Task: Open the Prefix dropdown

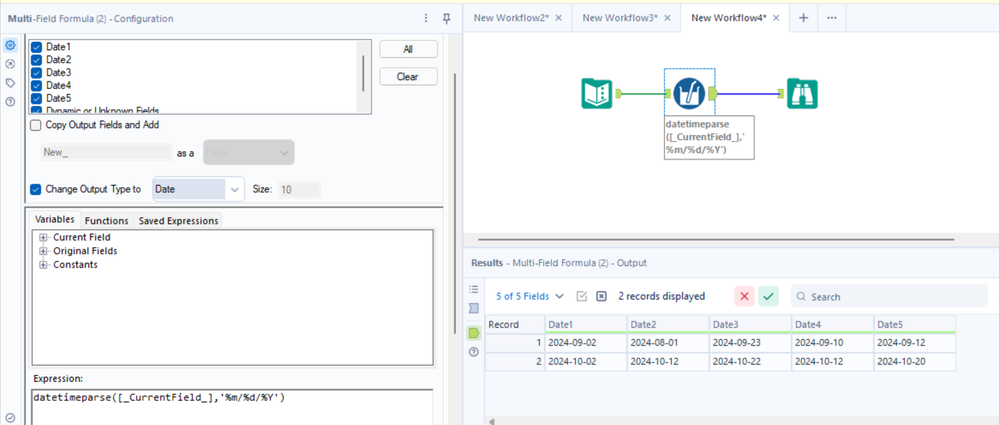Action: [248, 153]
